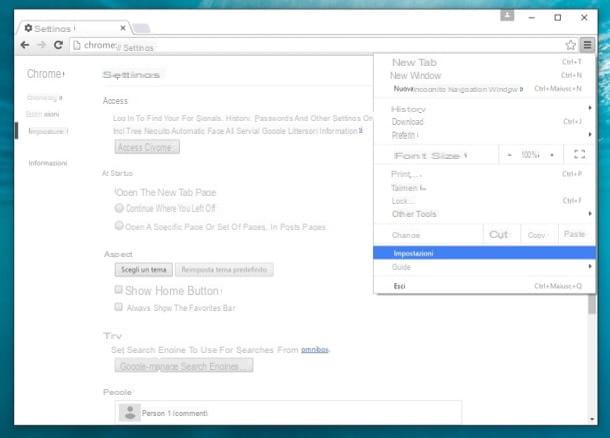Select the highlighted Impostazioni menu entry
Image resolution: width=610 pixels, height=438 pixels.
click(x=484, y=253)
